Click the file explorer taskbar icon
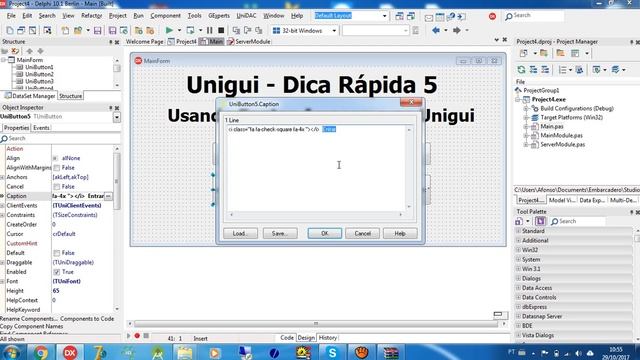640x360 pixels. point(184,352)
